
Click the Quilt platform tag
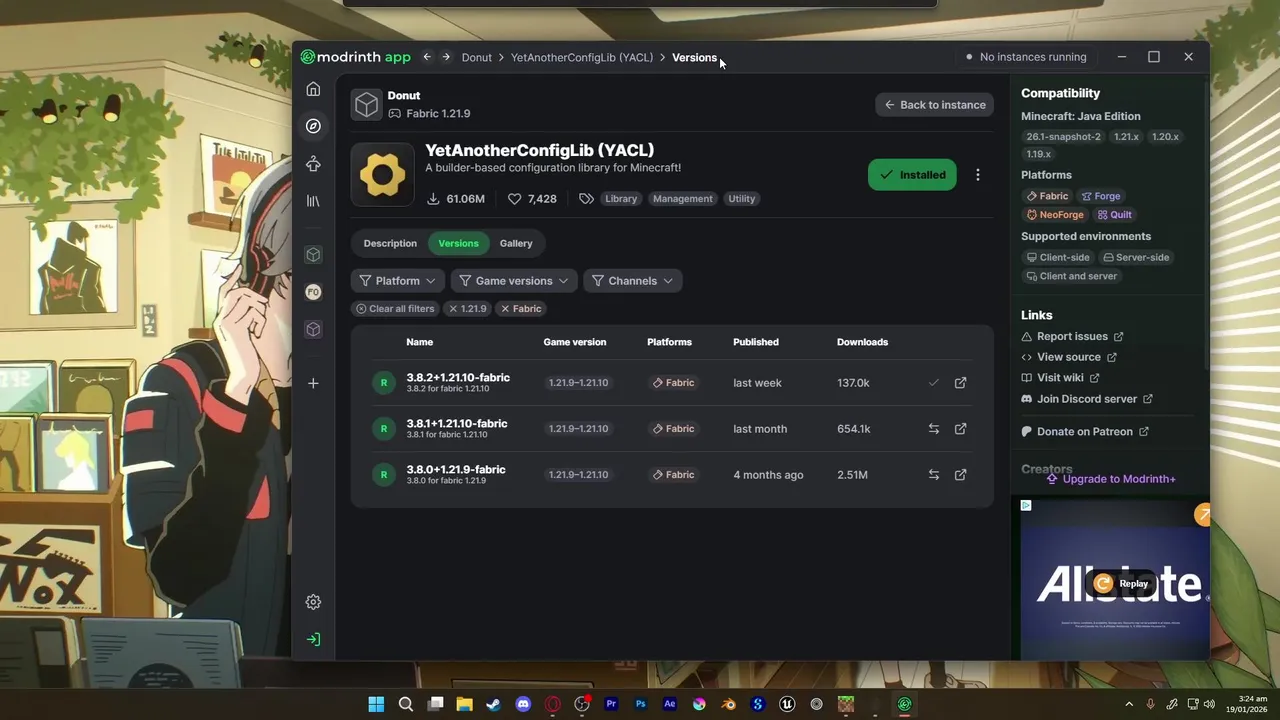pyautogui.click(x=1114, y=215)
